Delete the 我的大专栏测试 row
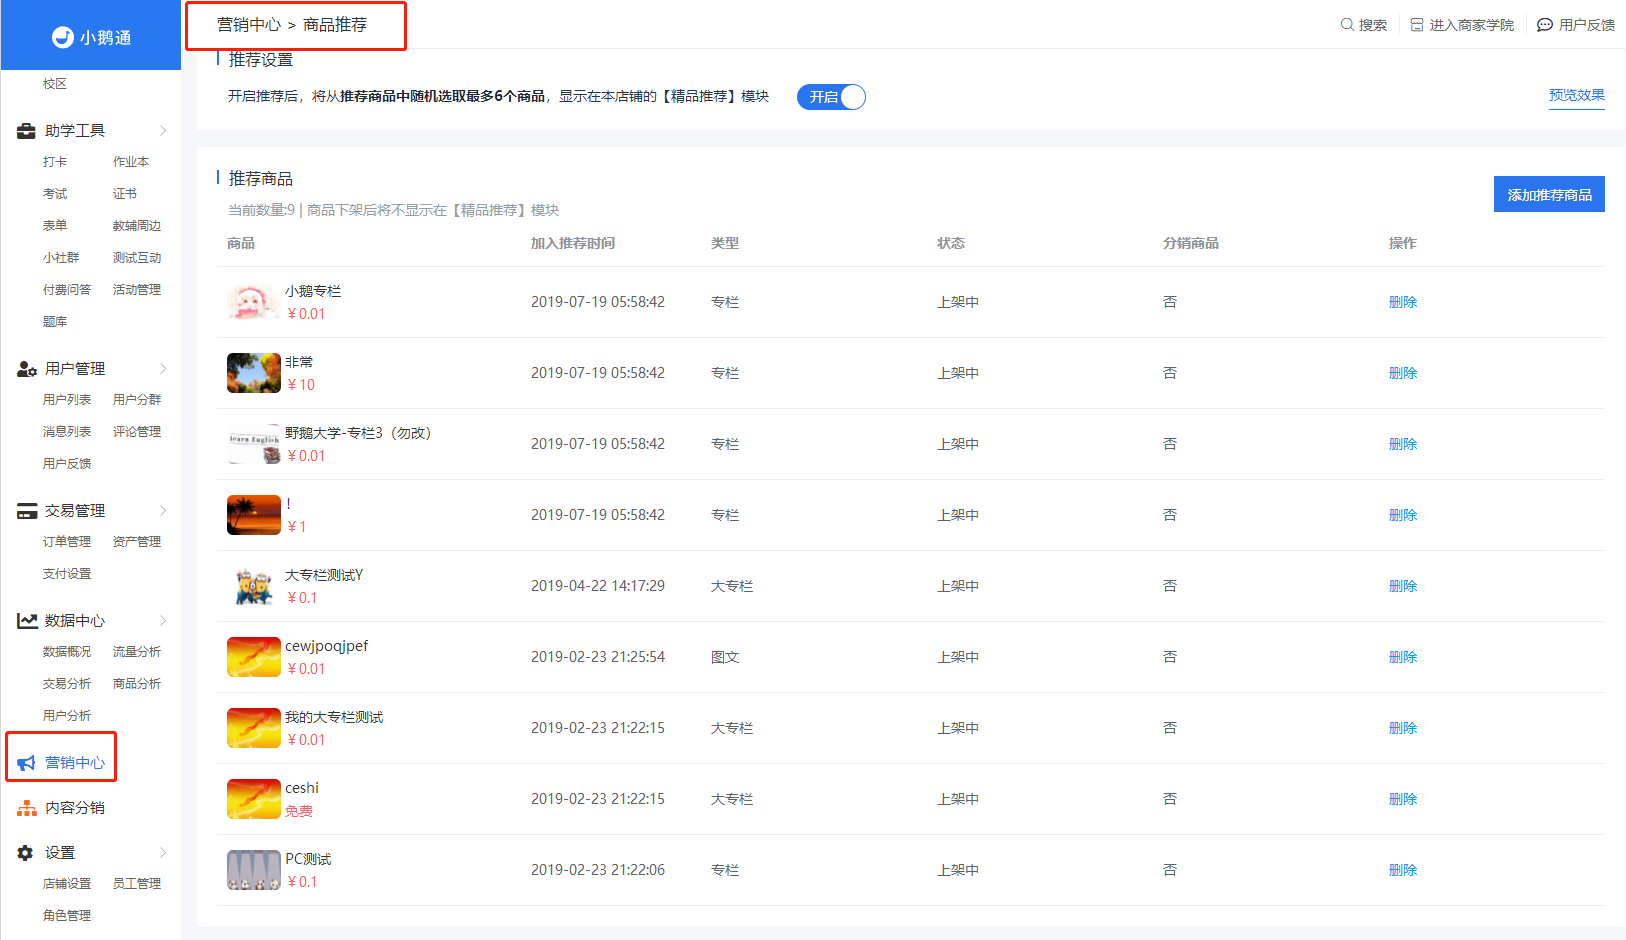This screenshot has width=1626, height=940. [x=1403, y=728]
